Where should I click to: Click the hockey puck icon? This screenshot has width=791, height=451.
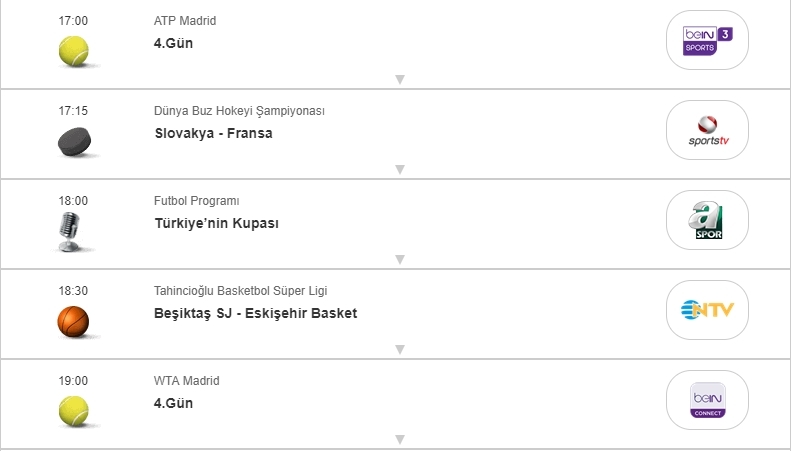[x=73, y=142]
